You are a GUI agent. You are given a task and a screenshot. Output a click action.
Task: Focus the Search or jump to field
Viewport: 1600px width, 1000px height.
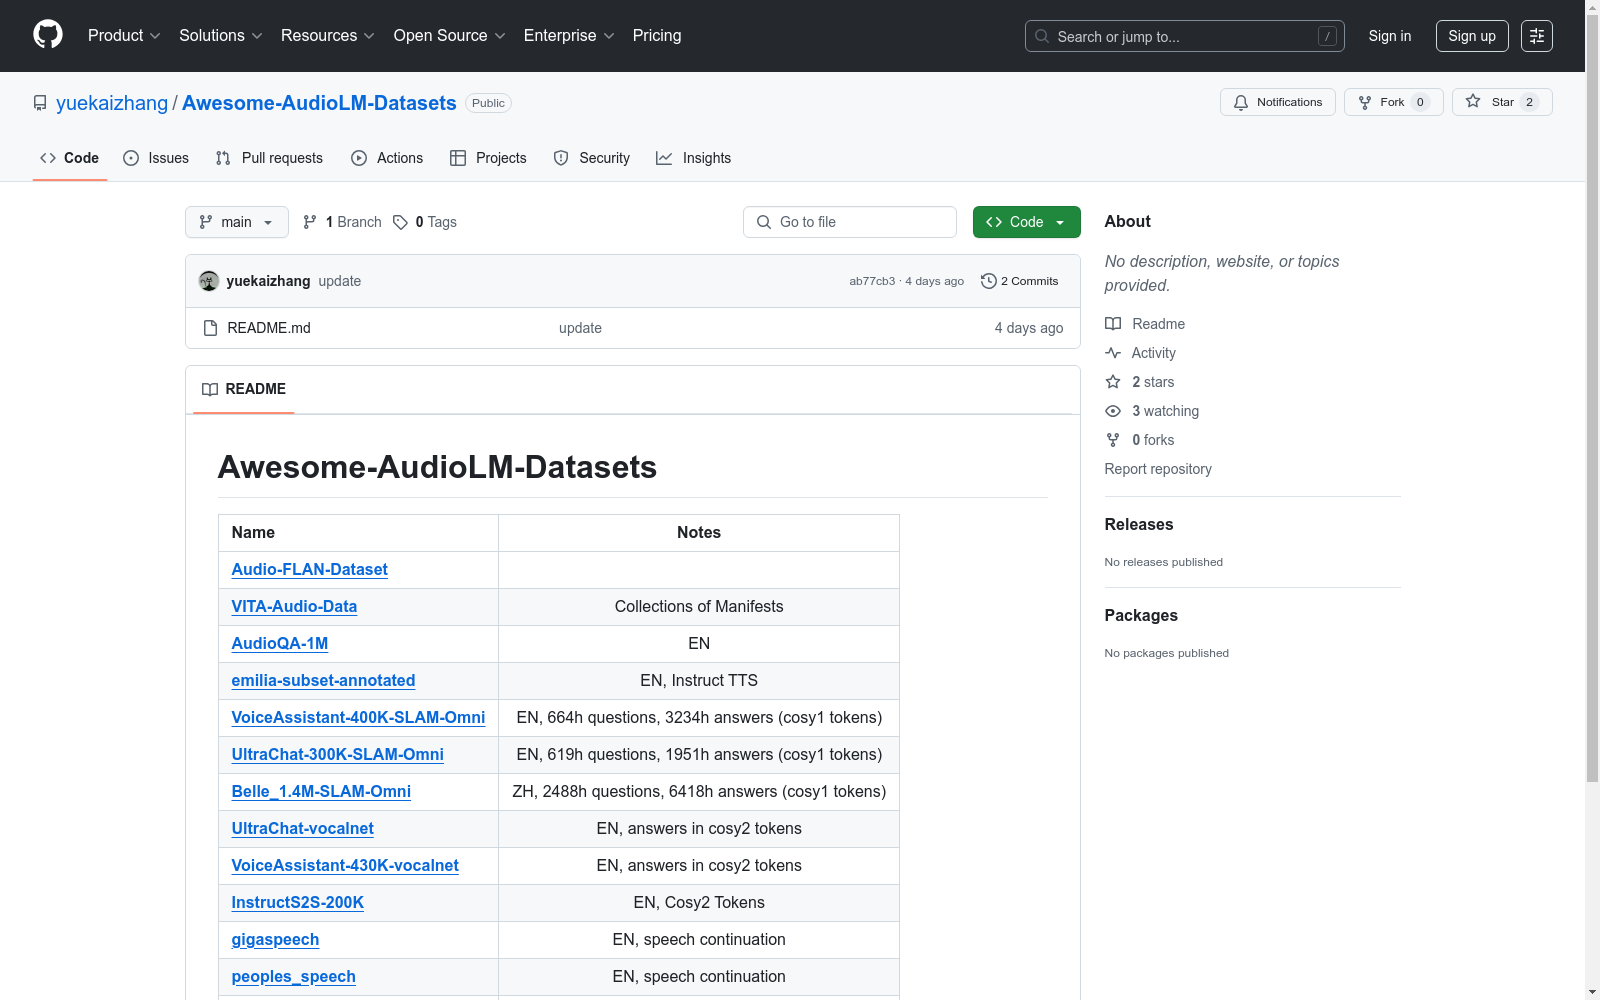point(1185,36)
